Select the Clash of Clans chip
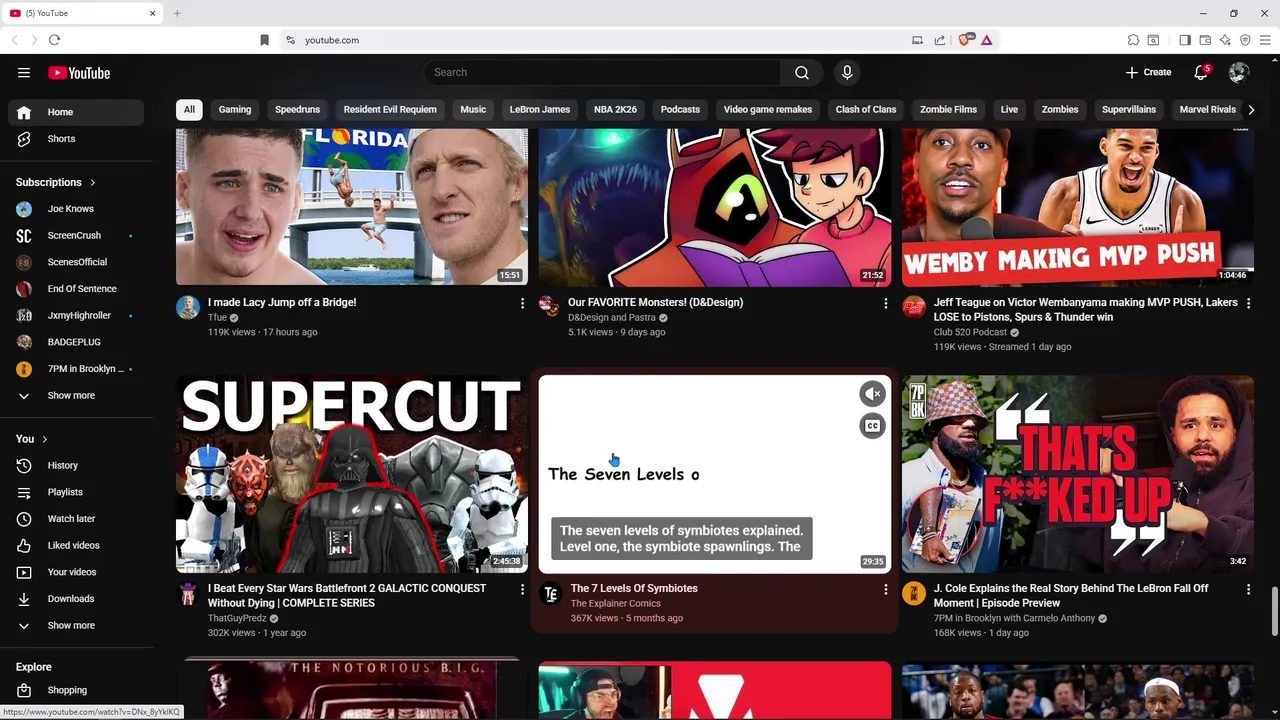The height and width of the screenshot is (720, 1280). (866, 109)
